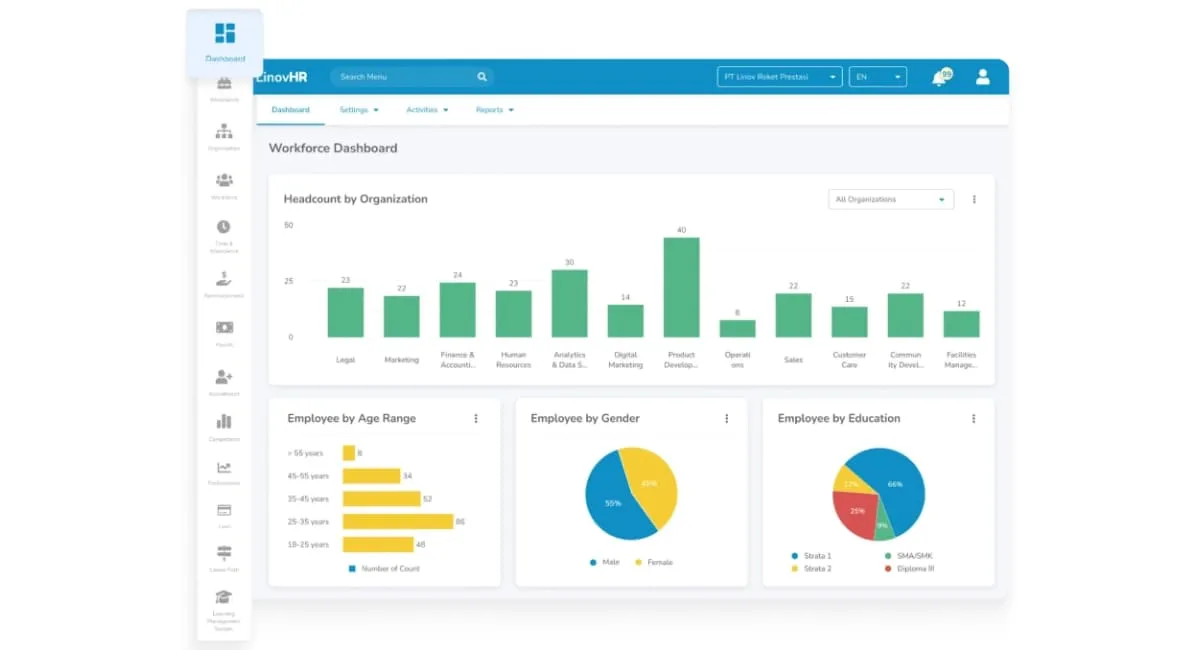
Task: Open the Payroll sidebar icon
Action: (x=224, y=328)
